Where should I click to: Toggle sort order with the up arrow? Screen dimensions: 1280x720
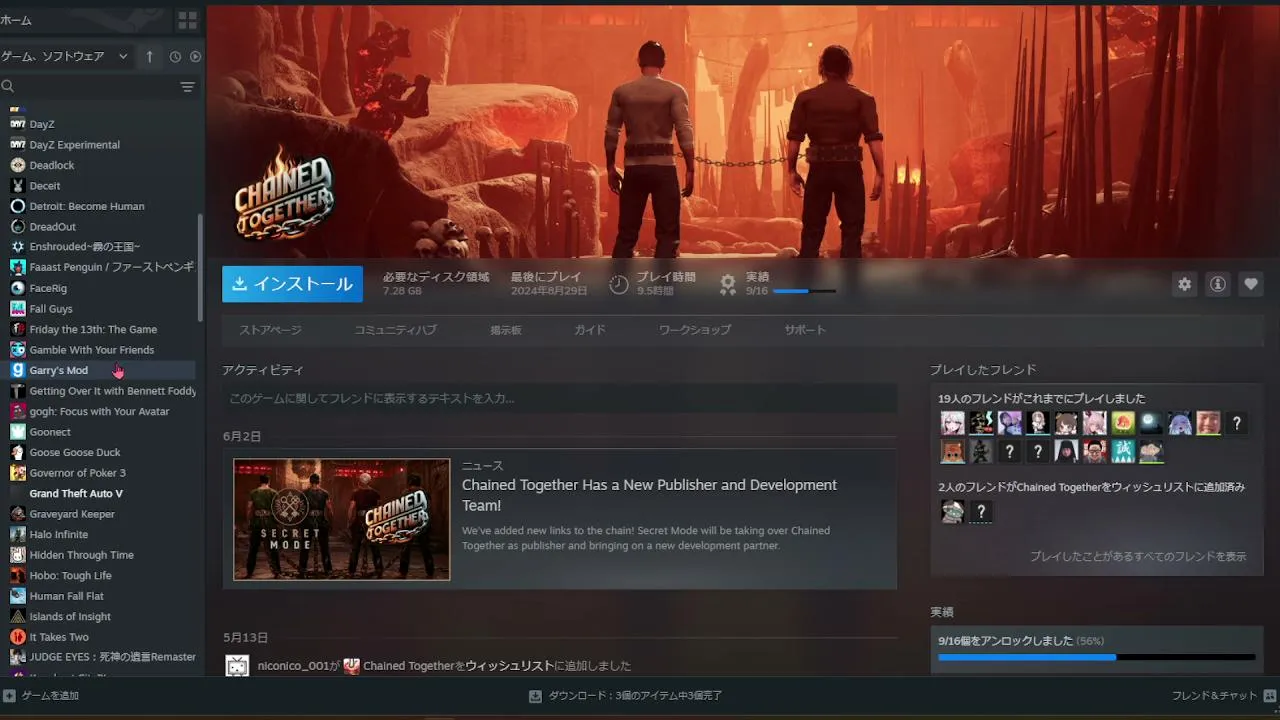(150, 57)
